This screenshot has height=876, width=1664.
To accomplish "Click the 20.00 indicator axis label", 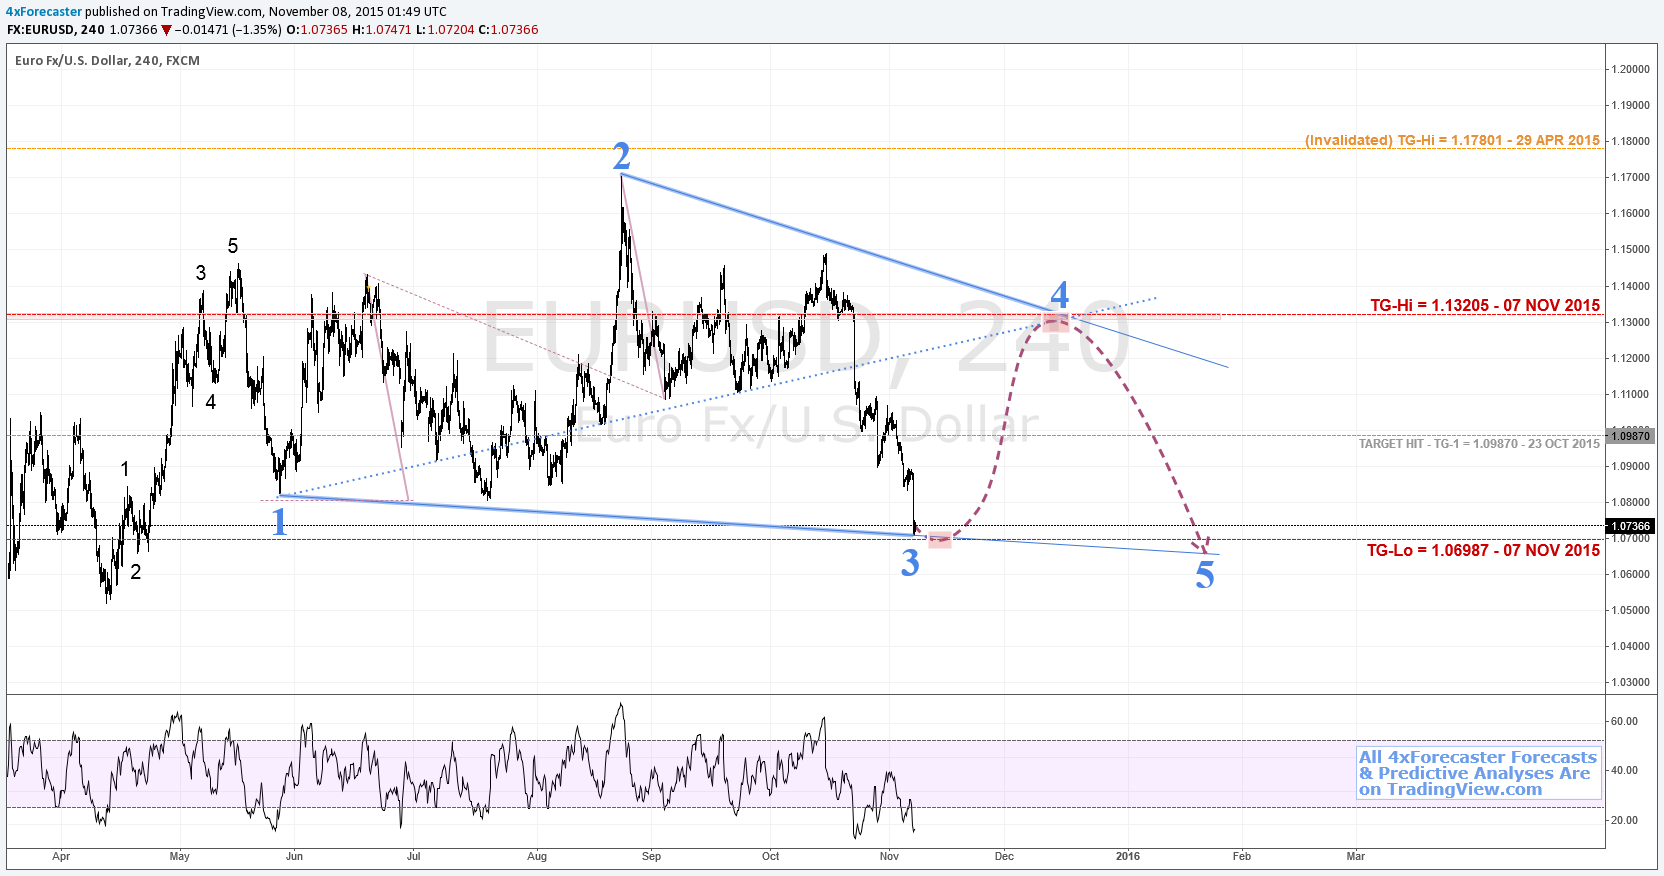I will click(x=1624, y=820).
